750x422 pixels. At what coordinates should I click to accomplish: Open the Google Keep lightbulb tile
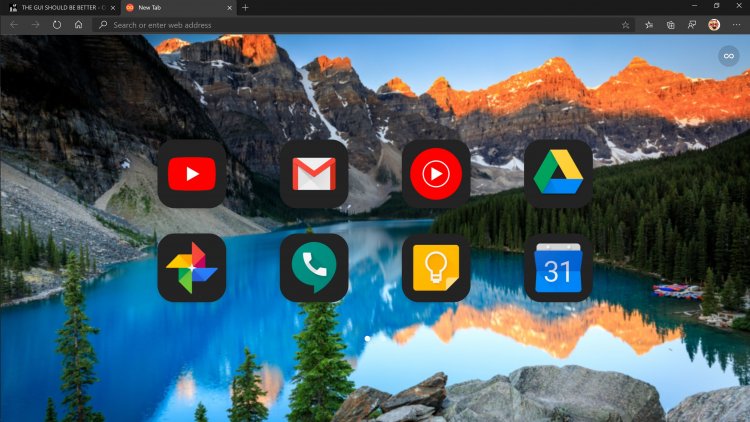436,267
